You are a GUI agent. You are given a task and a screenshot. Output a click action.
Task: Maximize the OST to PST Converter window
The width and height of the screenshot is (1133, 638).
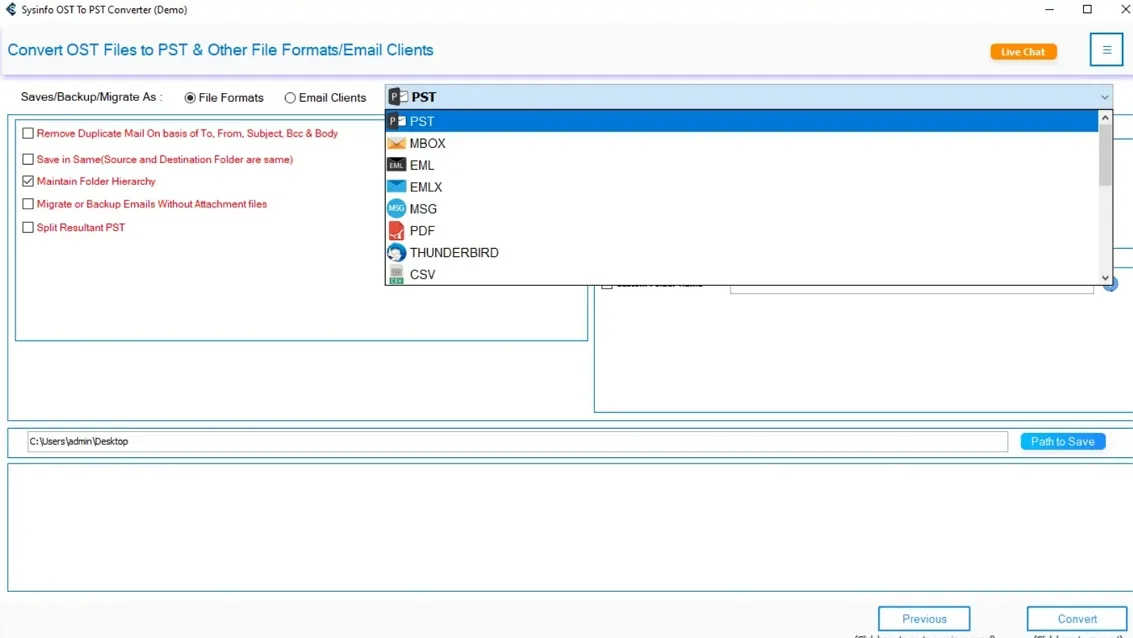pos(1087,9)
